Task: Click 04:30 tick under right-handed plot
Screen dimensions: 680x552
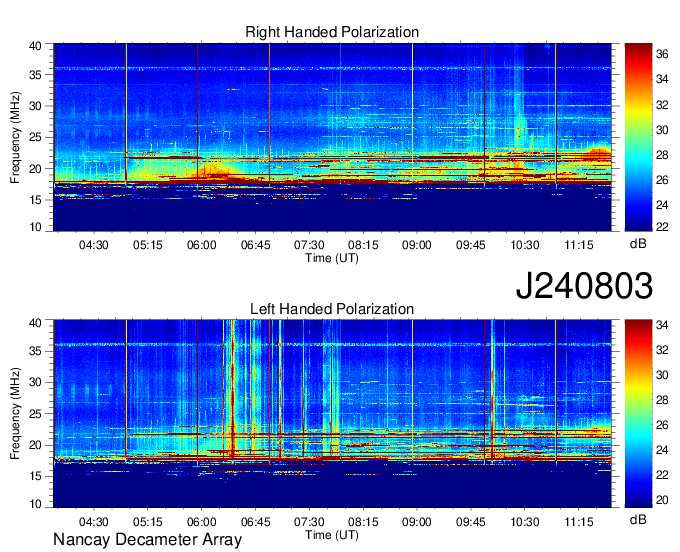Action: pos(94,245)
